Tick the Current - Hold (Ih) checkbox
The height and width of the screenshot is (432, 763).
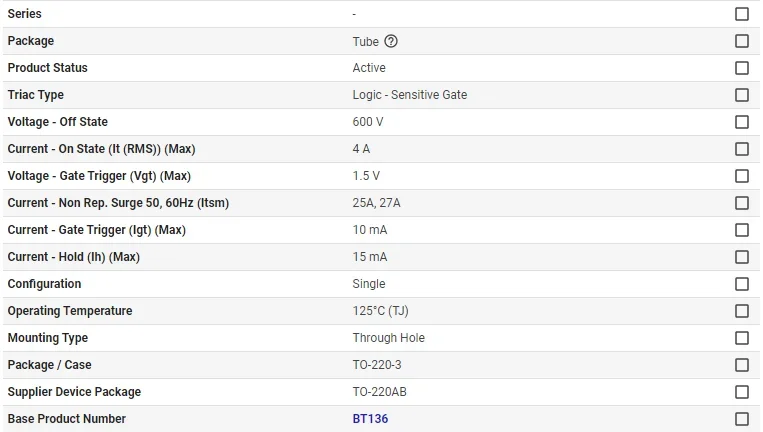pos(742,257)
